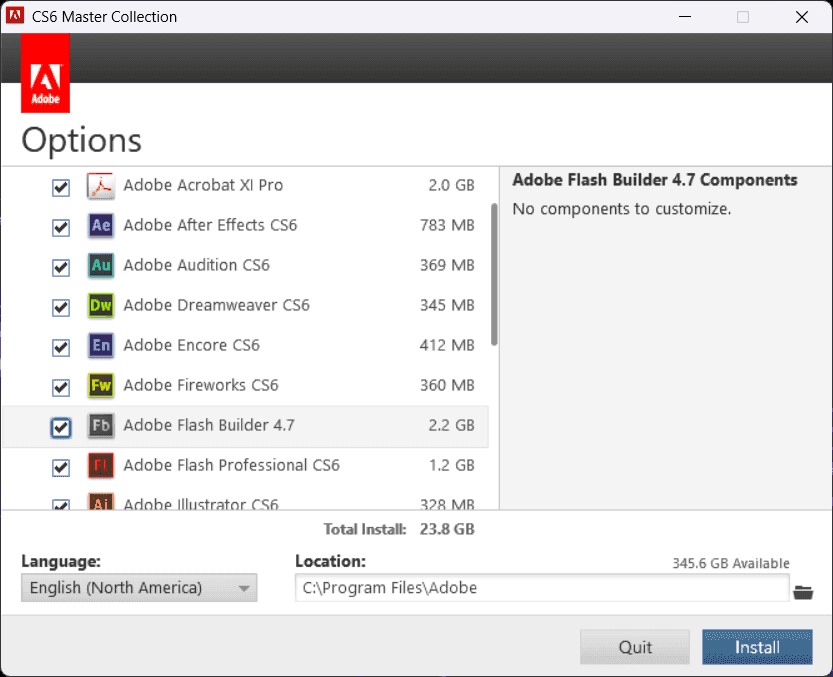
Task: Select Adobe Acrobat XI Pro row text
Action: [203, 185]
